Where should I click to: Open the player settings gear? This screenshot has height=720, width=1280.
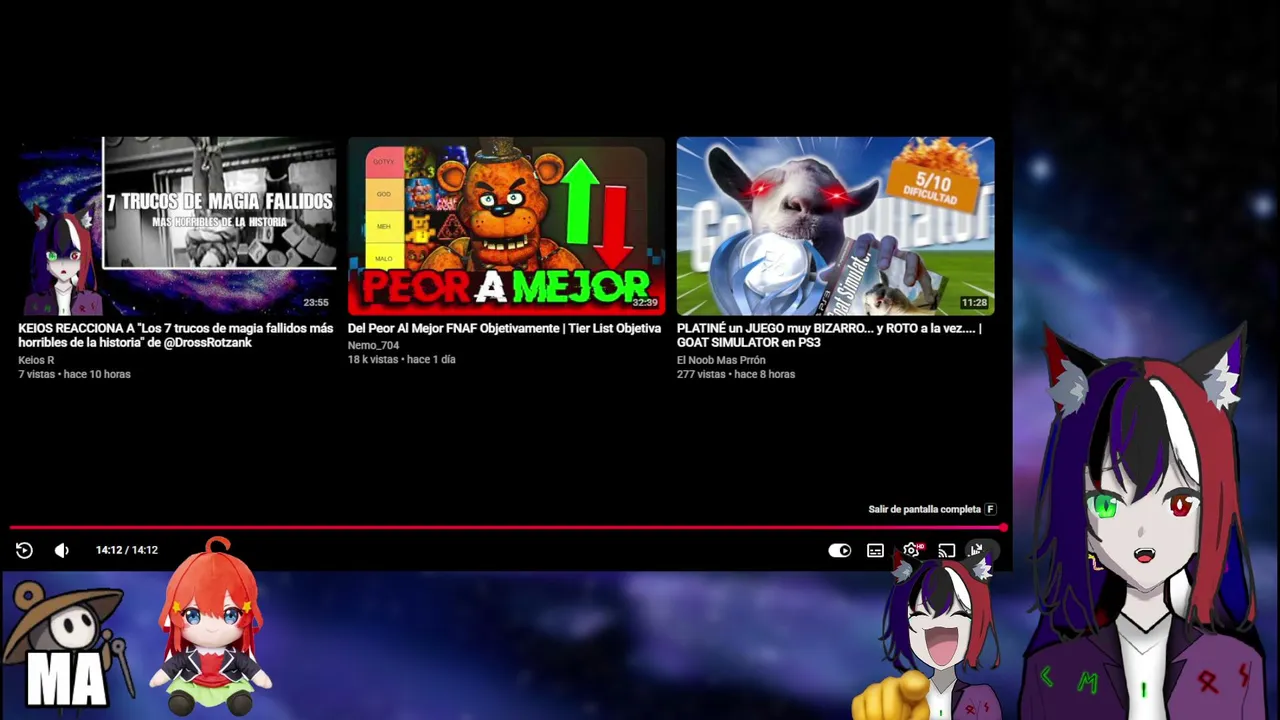coord(911,550)
